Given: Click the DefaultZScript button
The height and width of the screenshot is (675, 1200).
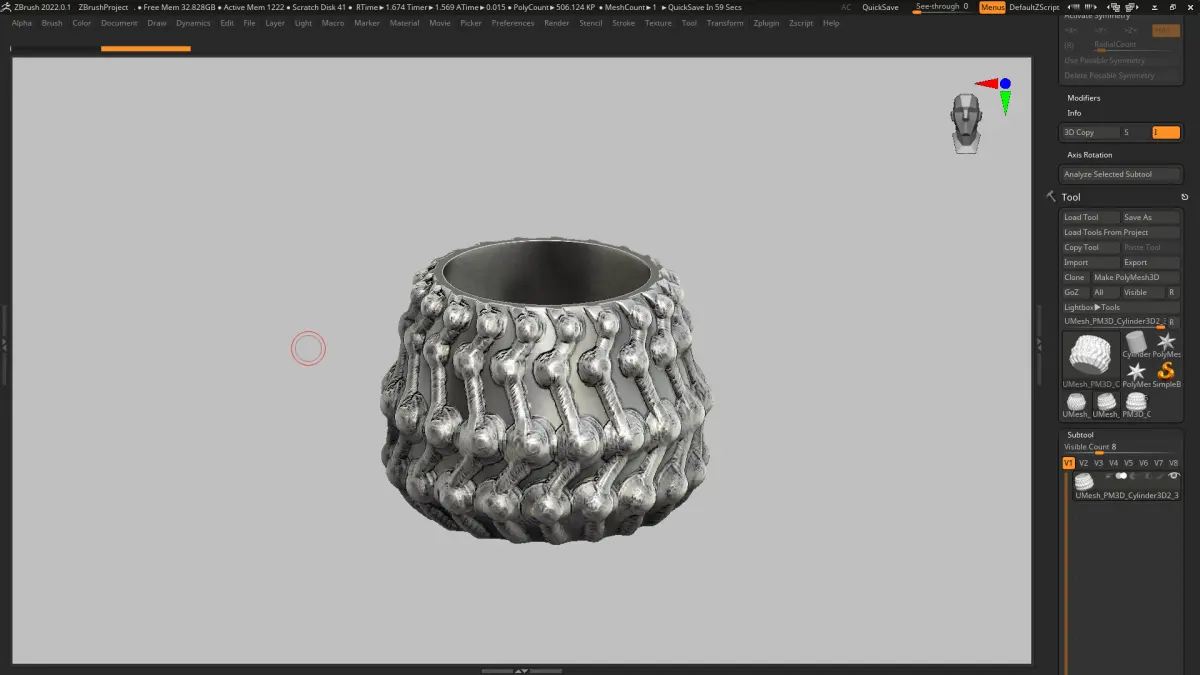Looking at the screenshot, I should click(x=1034, y=7).
